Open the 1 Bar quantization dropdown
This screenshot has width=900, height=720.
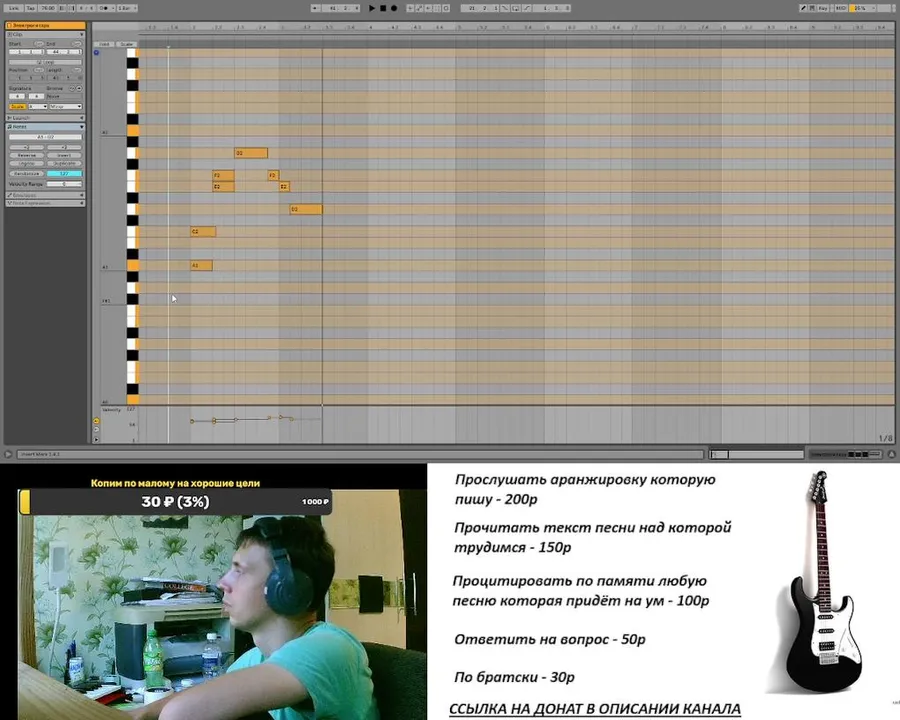(x=127, y=8)
